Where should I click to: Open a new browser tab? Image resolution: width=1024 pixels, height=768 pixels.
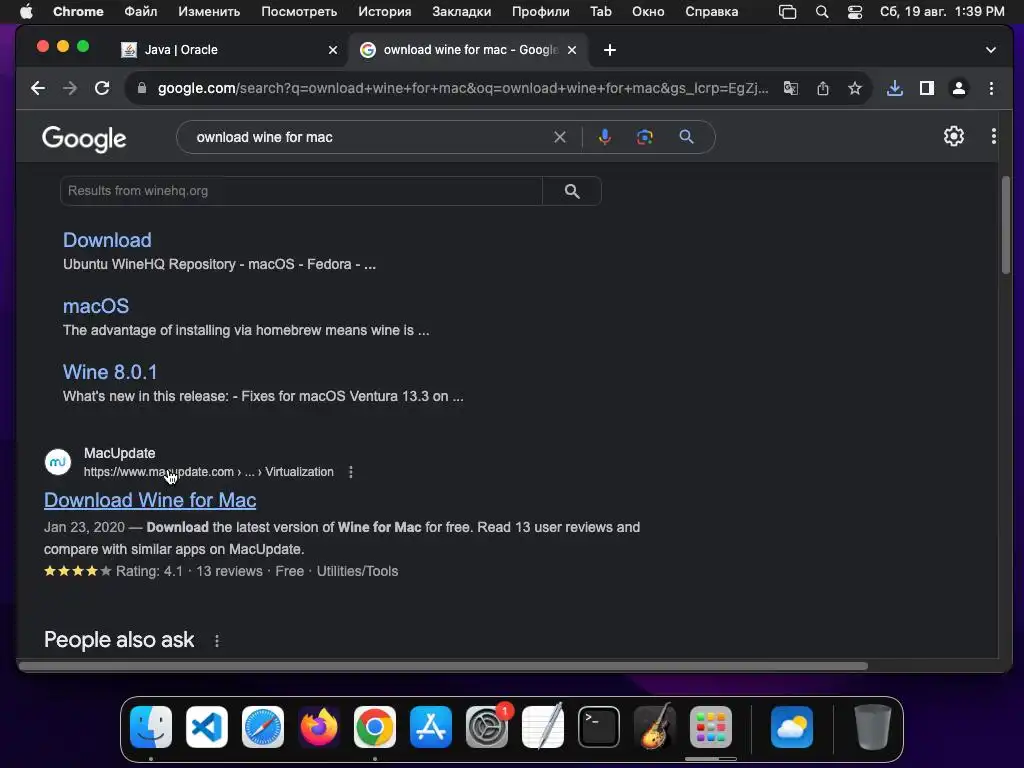609,50
